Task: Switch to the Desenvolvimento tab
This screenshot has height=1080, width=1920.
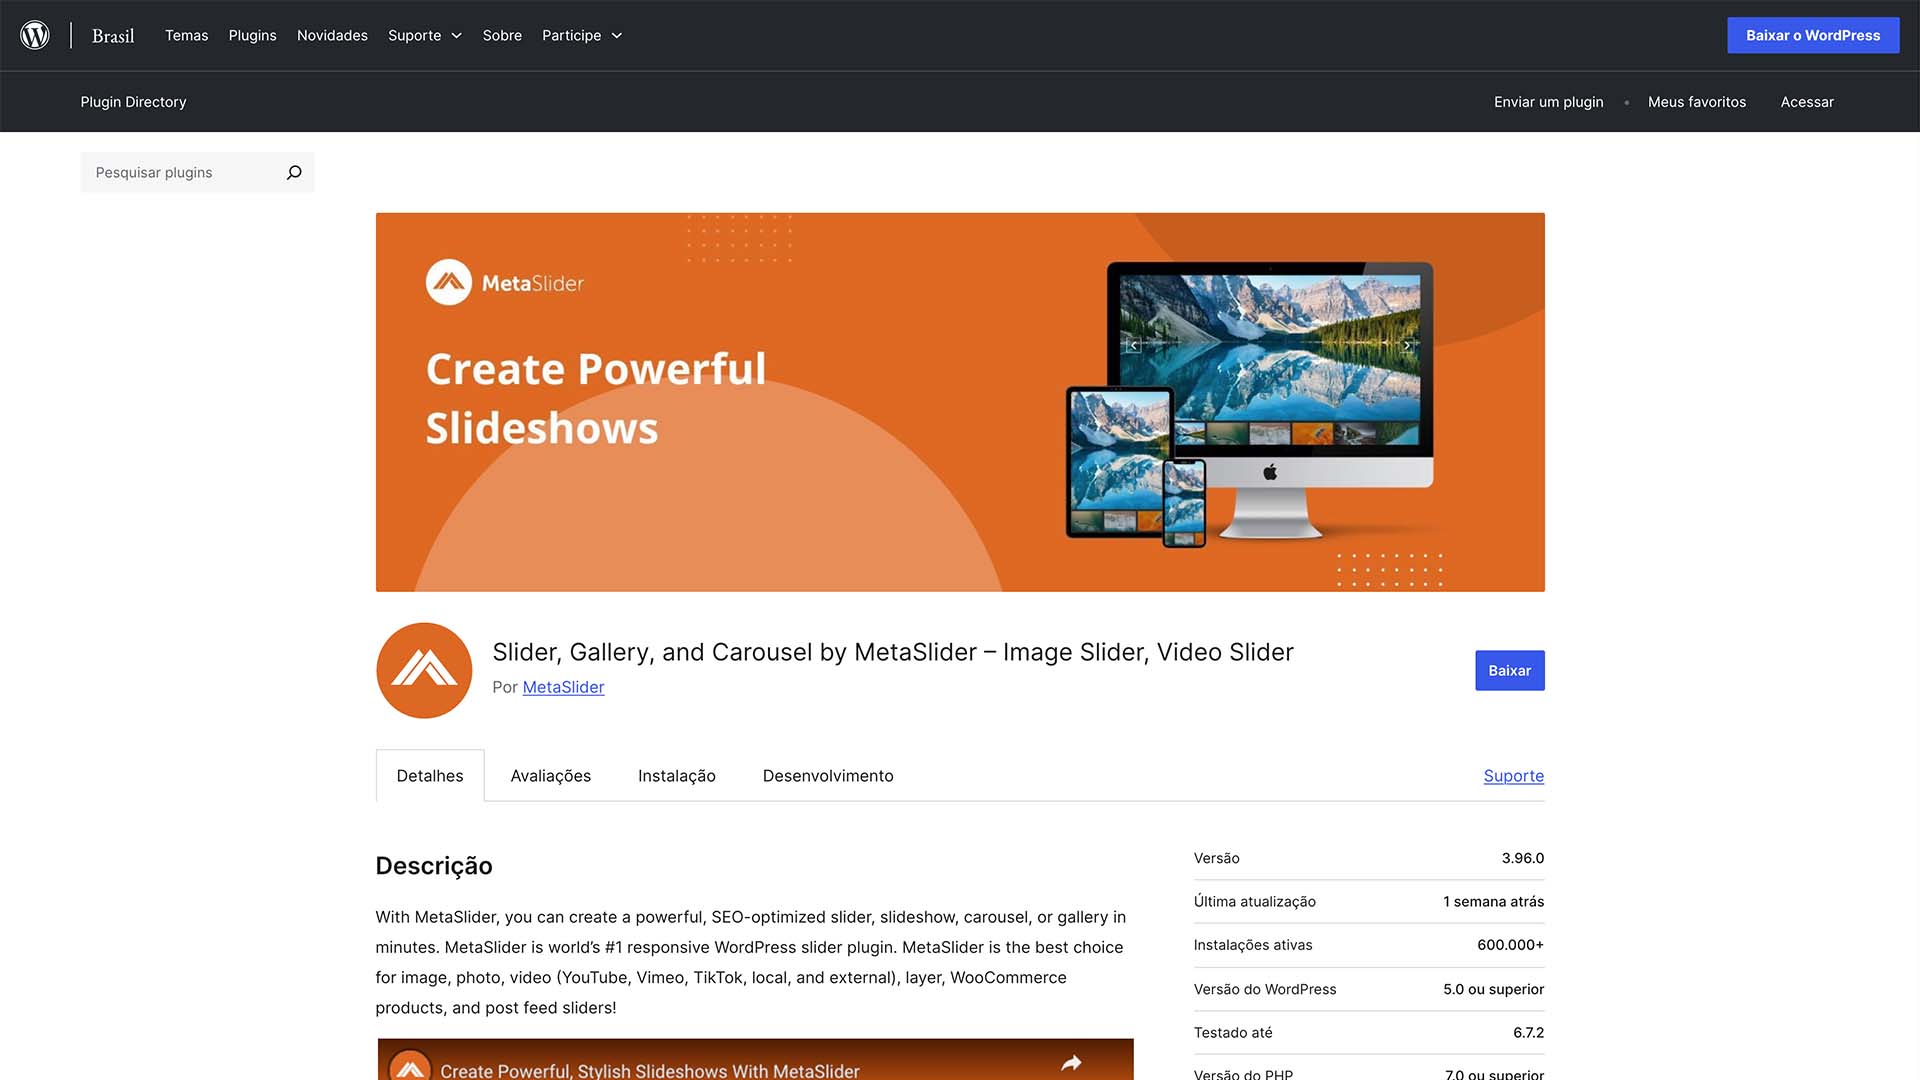Action: coord(828,775)
